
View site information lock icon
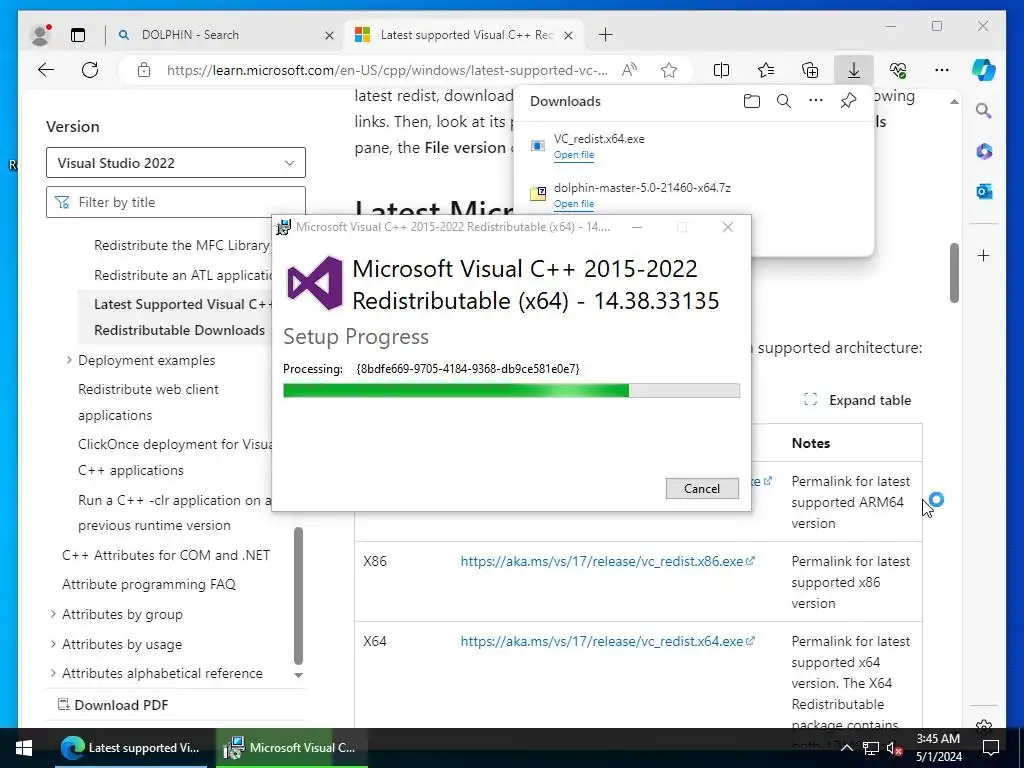[x=144, y=70]
